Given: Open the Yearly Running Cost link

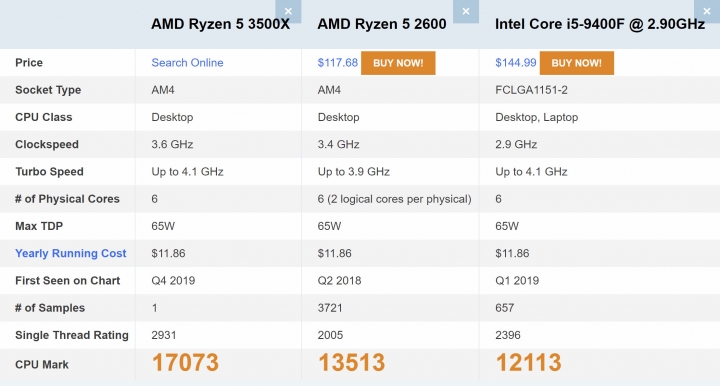Looking at the screenshot, I should (x=71, y=253).
